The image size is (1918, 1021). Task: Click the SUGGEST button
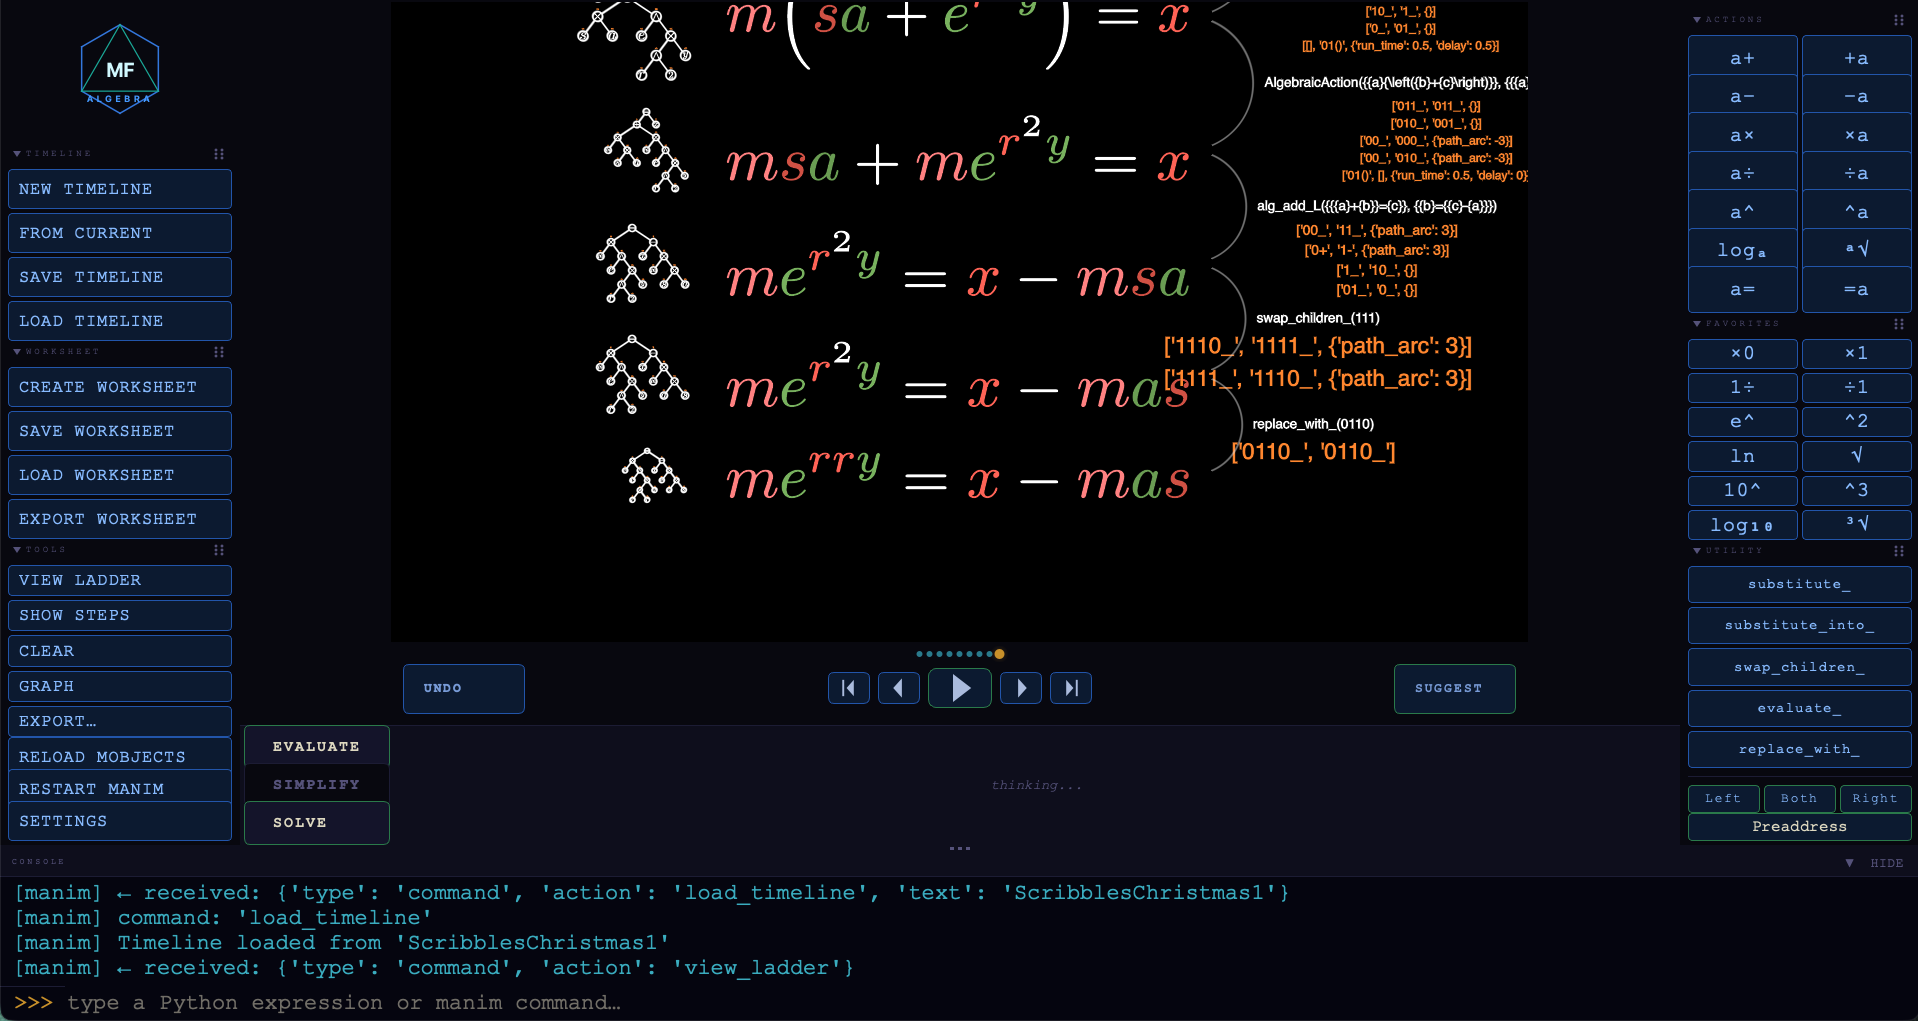pos(1455,688)
